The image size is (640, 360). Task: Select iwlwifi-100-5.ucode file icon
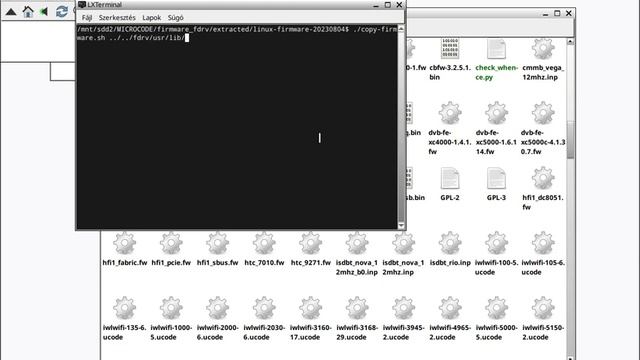496,243
